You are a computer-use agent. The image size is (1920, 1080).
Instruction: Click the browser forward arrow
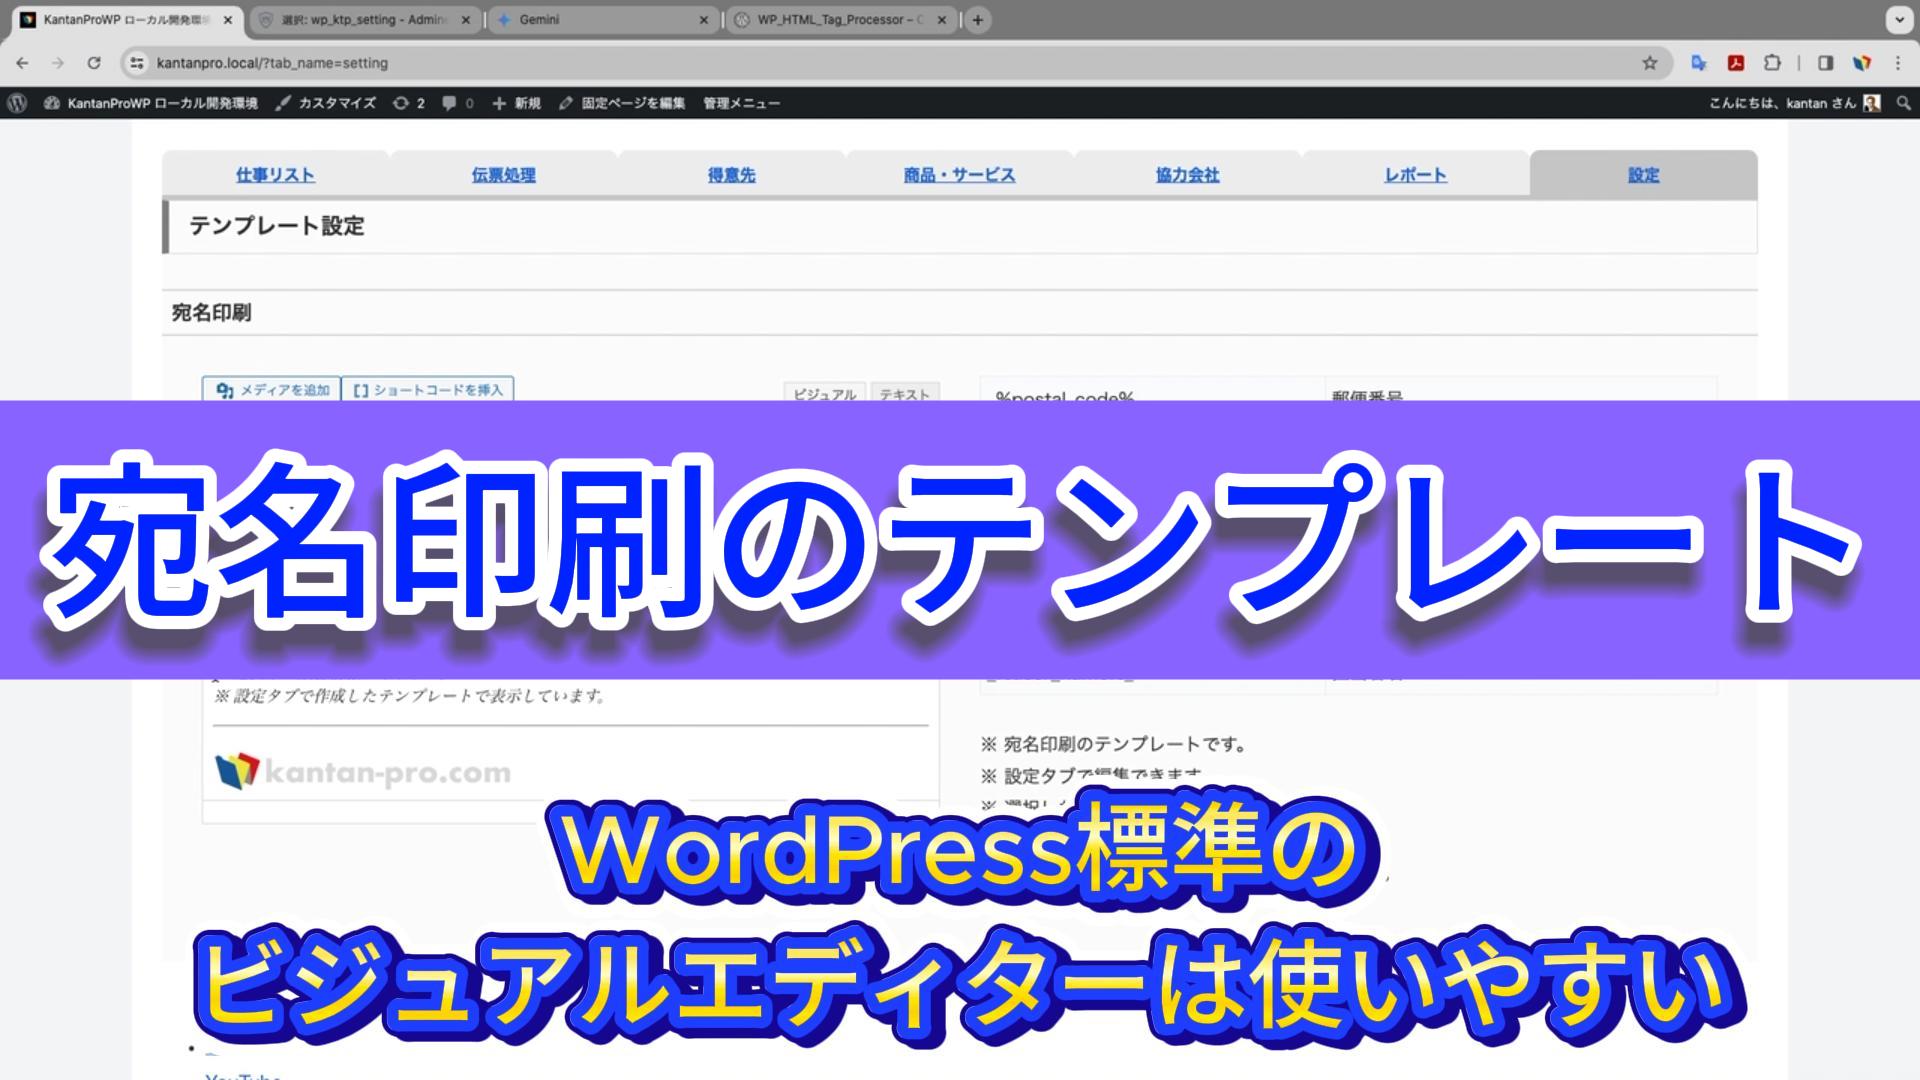58,63
